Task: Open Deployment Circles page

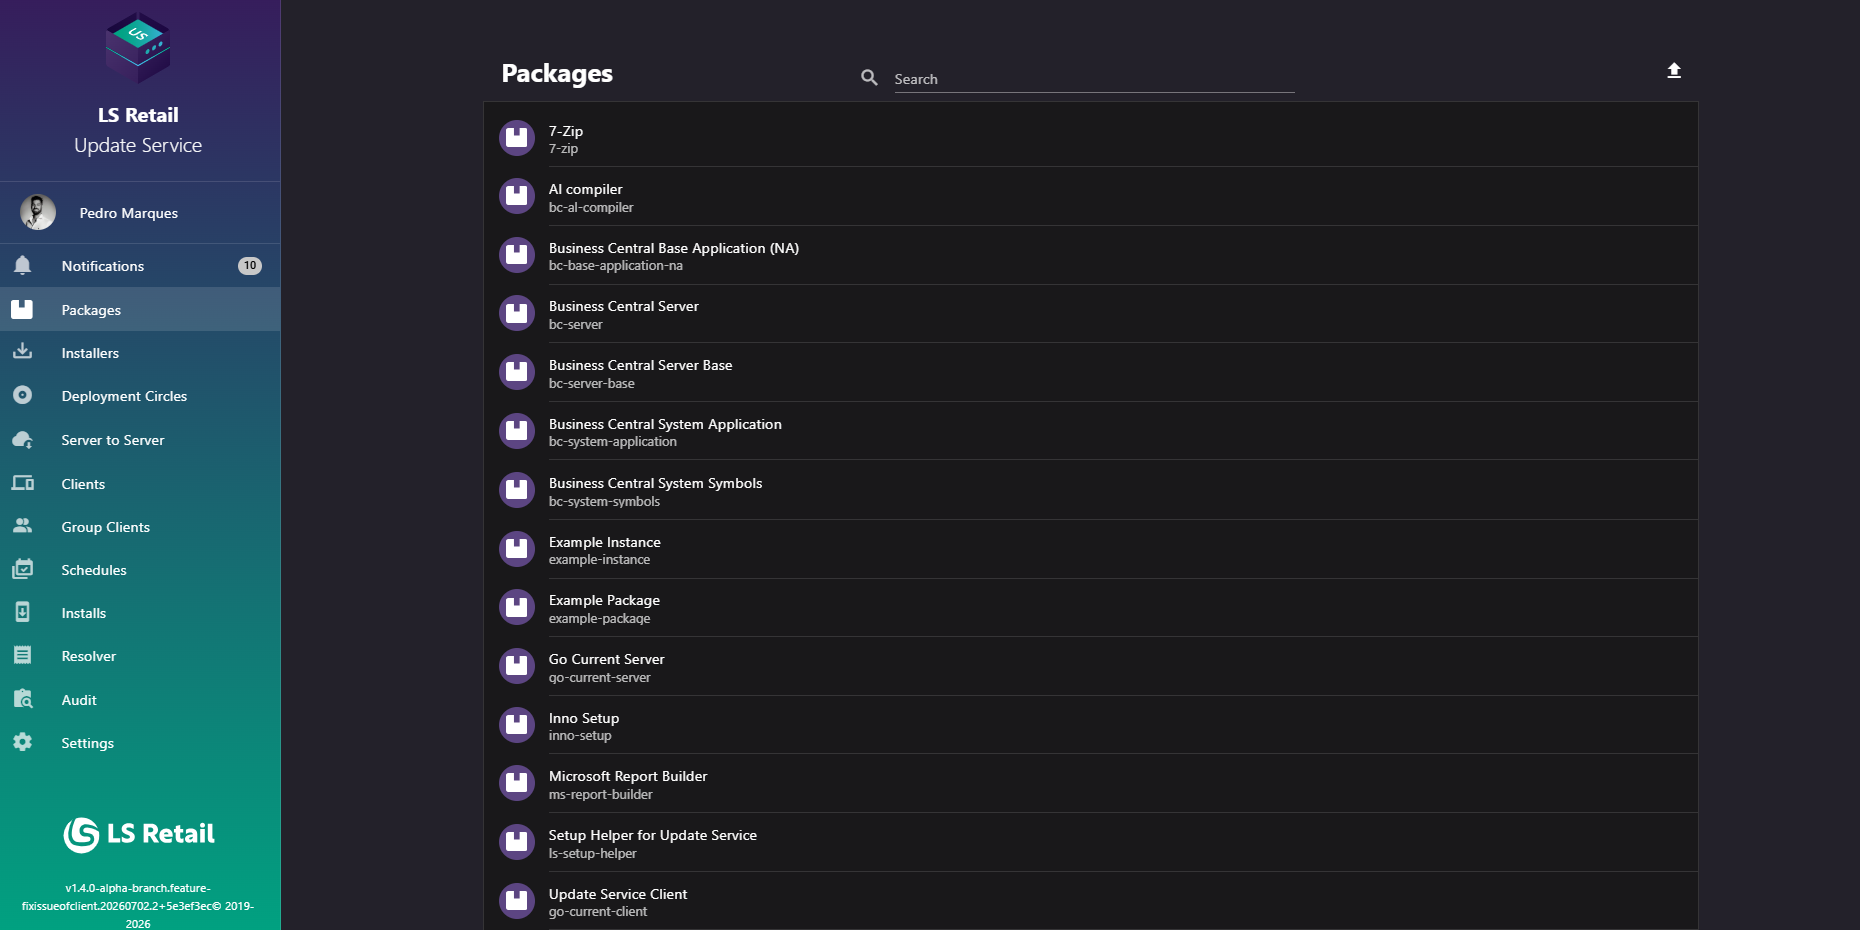Action: click(x=140, y=395)
